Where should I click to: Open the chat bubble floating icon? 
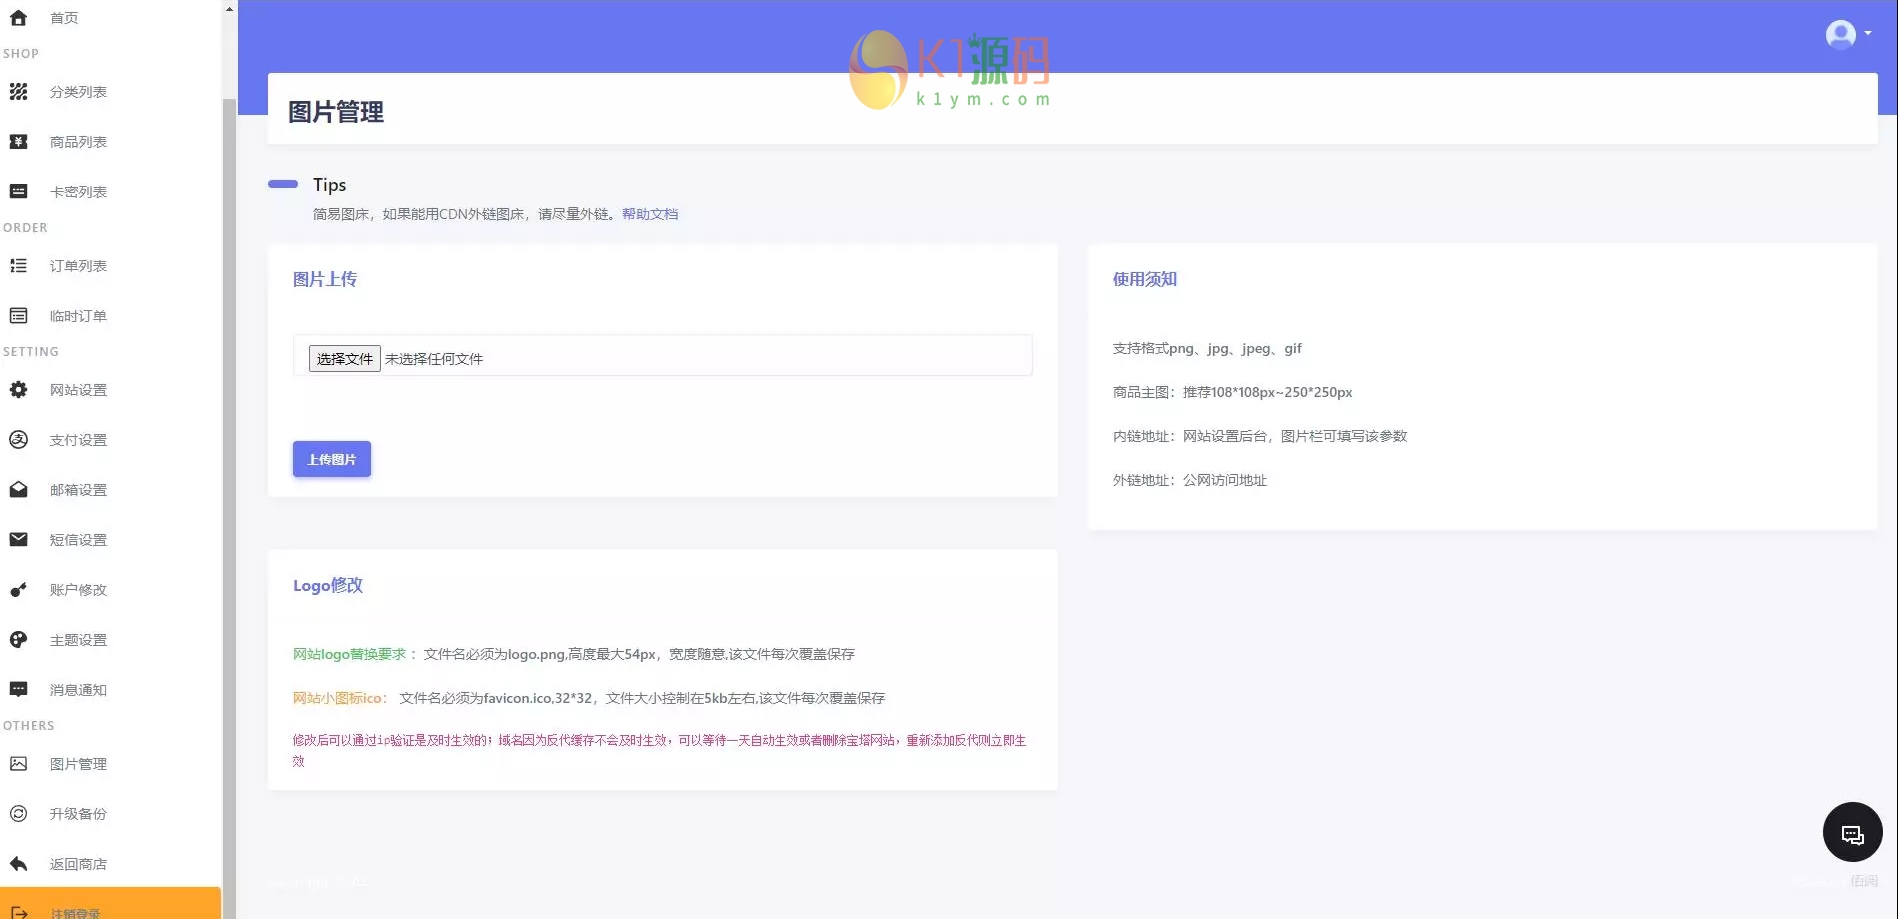point(1852,832)
